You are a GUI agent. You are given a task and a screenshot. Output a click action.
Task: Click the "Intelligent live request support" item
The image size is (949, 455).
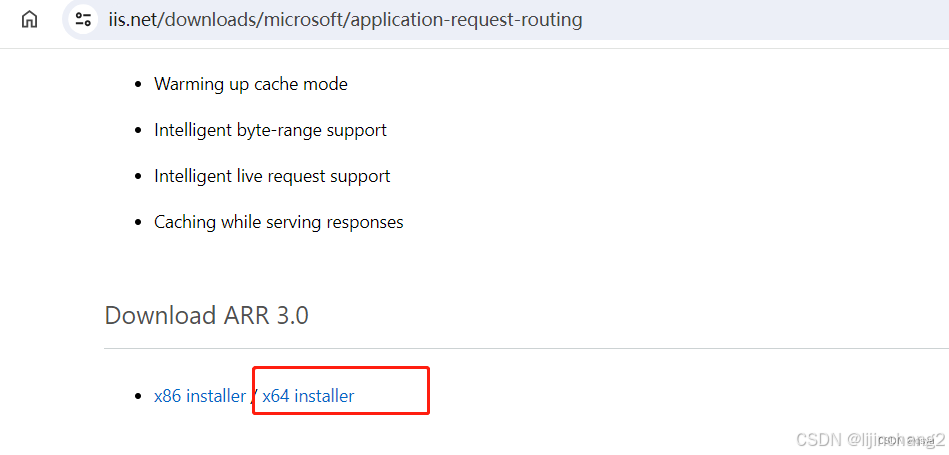(x=272, y=176)
